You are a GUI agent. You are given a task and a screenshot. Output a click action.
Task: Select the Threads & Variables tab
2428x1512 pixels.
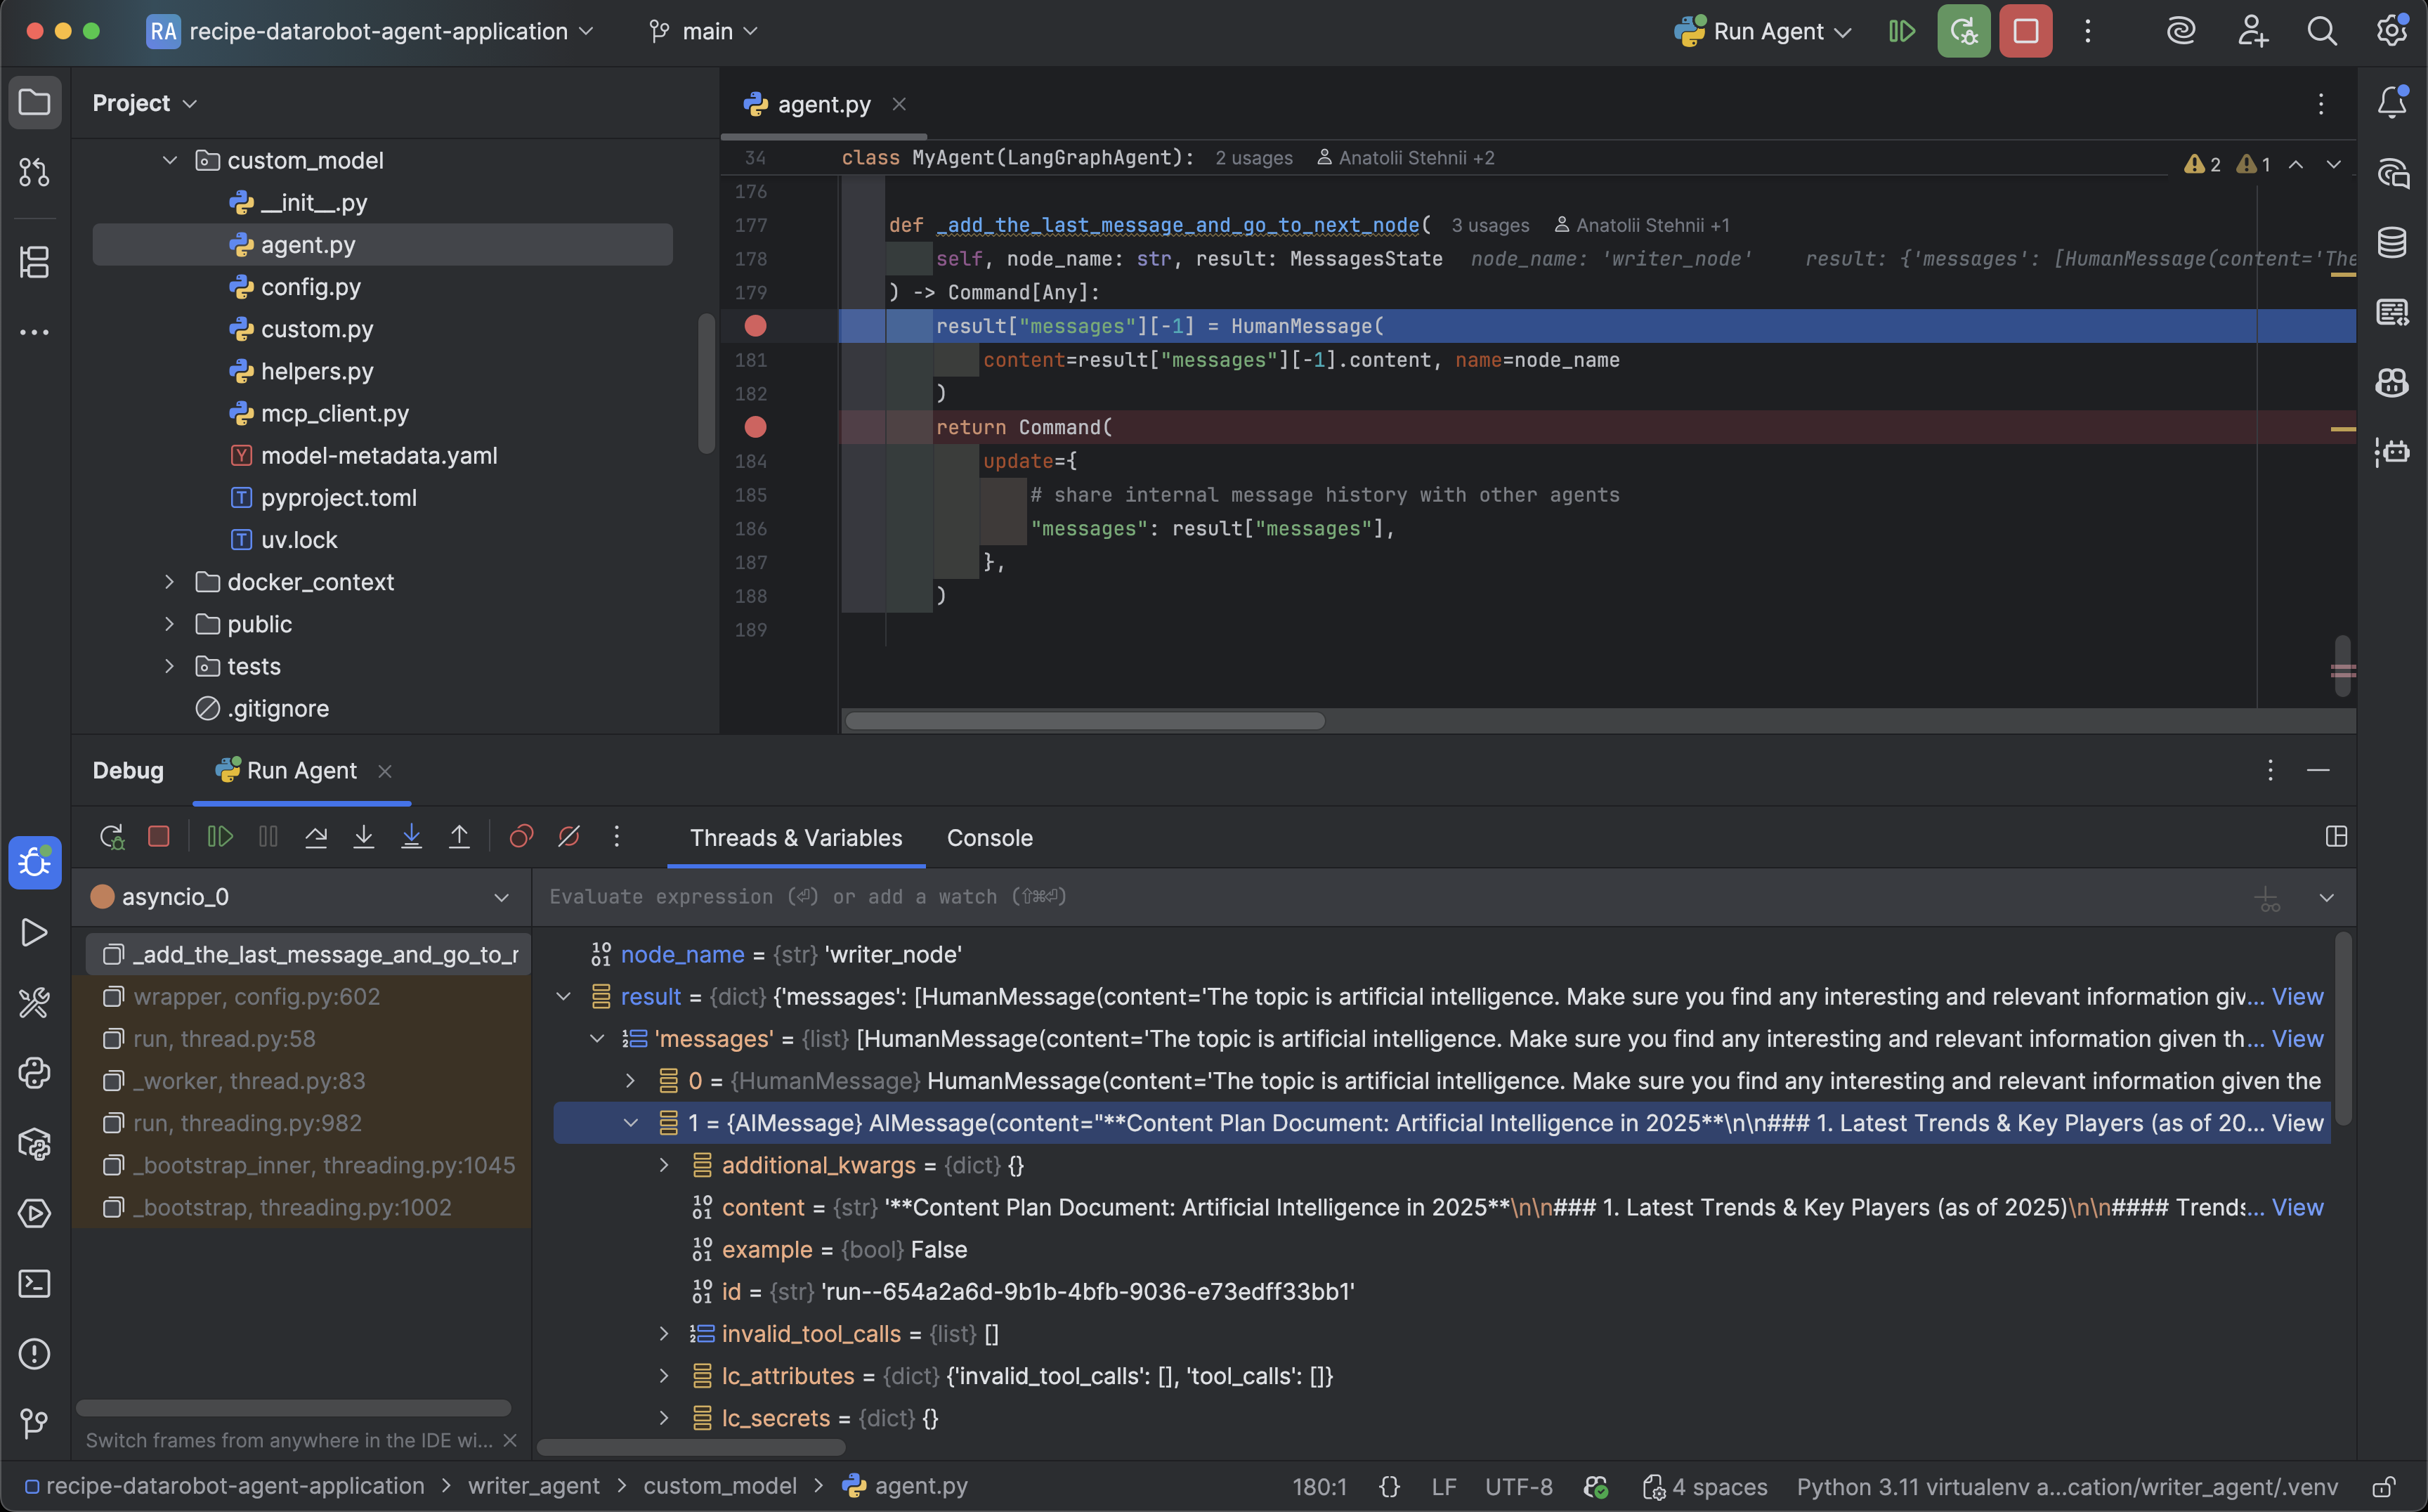click(795, 838)
